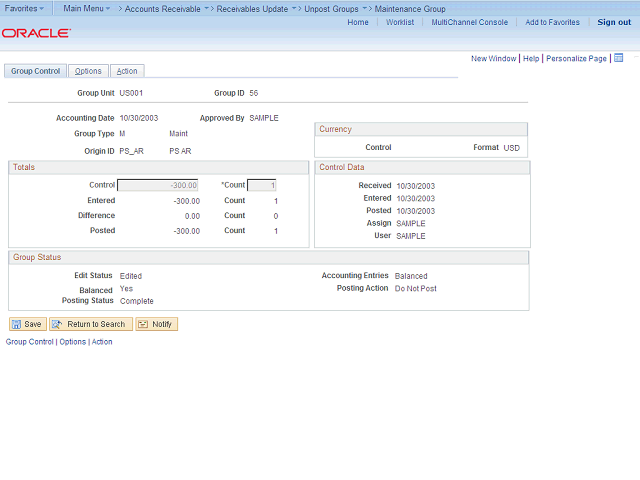640x480 pixels.
Task: Expand Receivables Update breadcrumb menu
Action: point(254,8)
